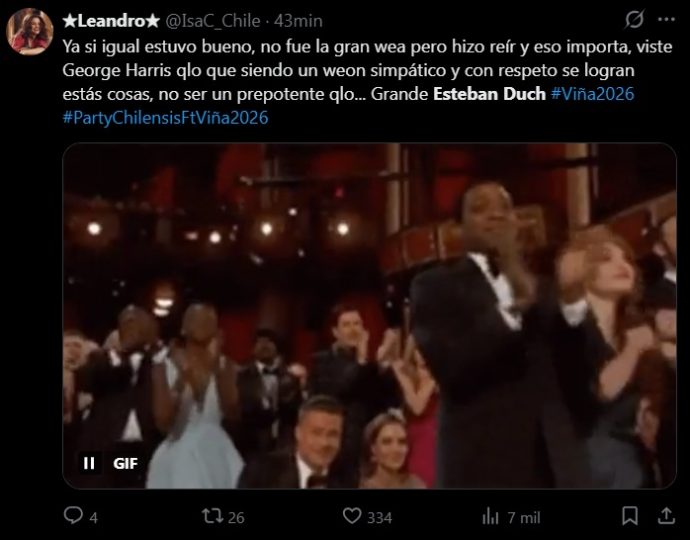This screenshot has width=690, height=540.
Task: Like the tweet with heart icon
Action: 352,515
